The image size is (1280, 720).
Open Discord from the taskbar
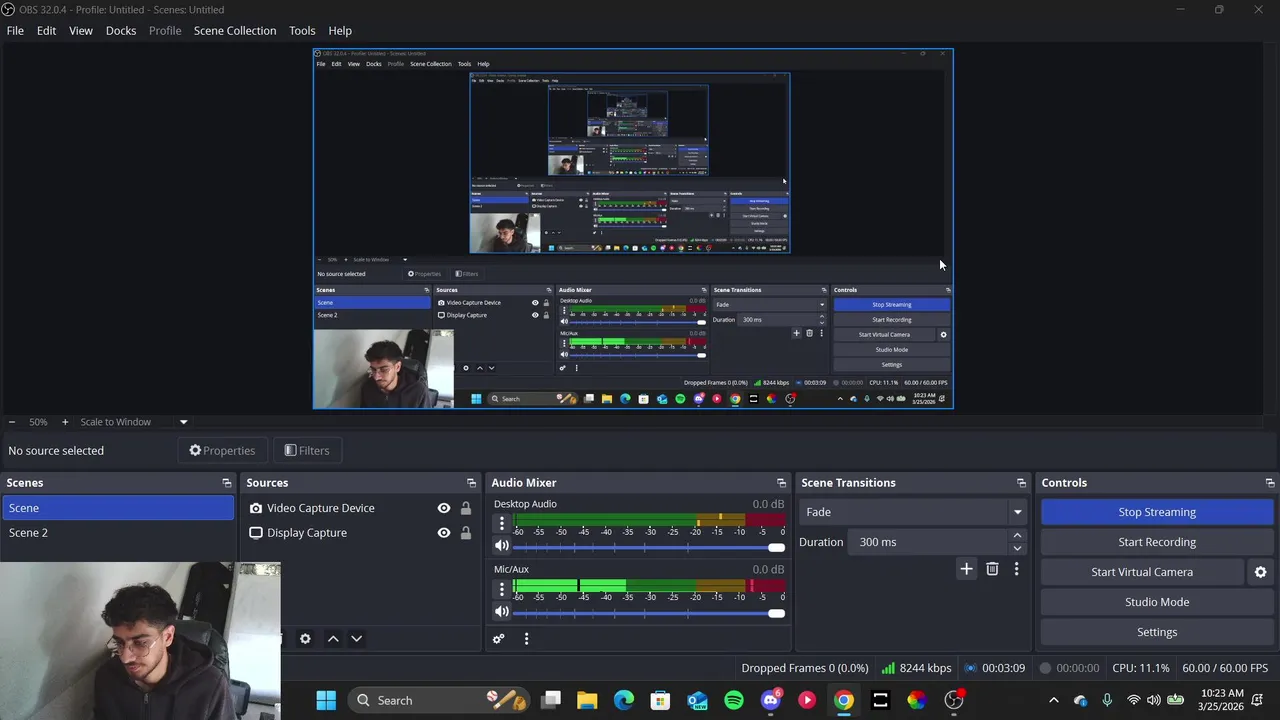tap(771, 700)
